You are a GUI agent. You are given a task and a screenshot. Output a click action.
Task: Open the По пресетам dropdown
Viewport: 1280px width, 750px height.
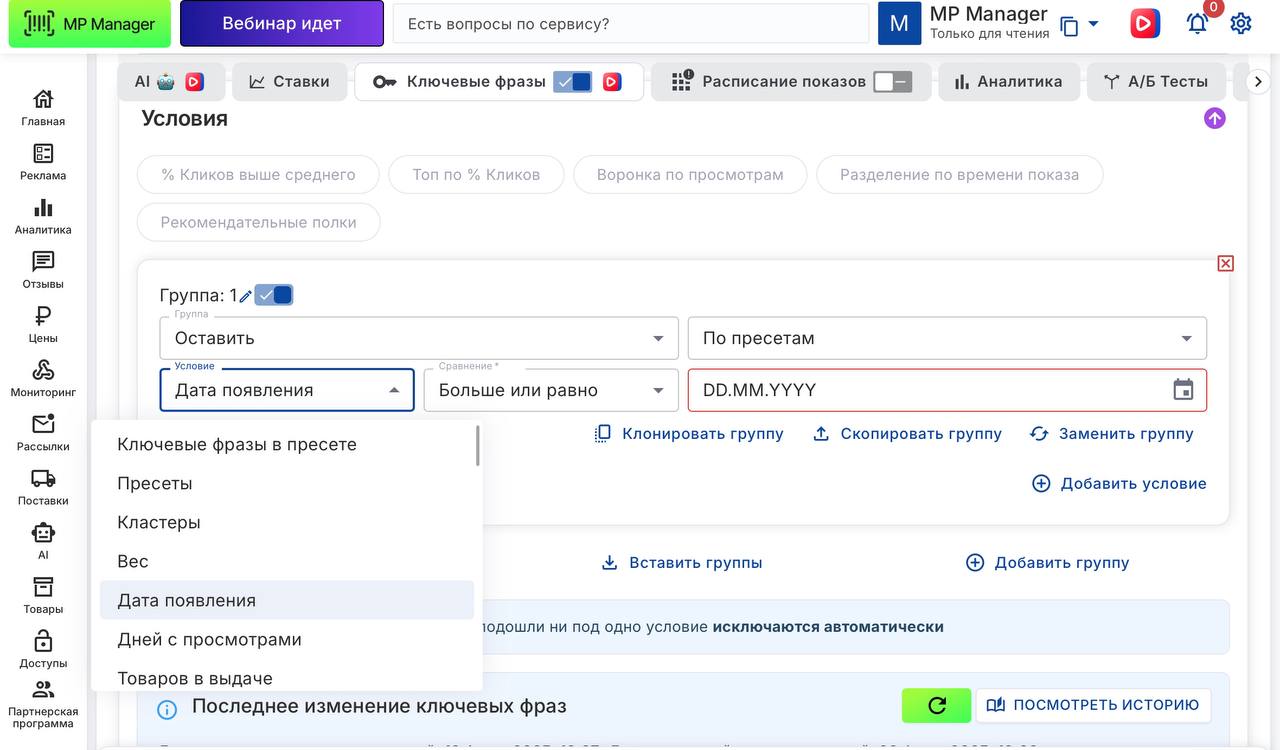coord(946,338)
